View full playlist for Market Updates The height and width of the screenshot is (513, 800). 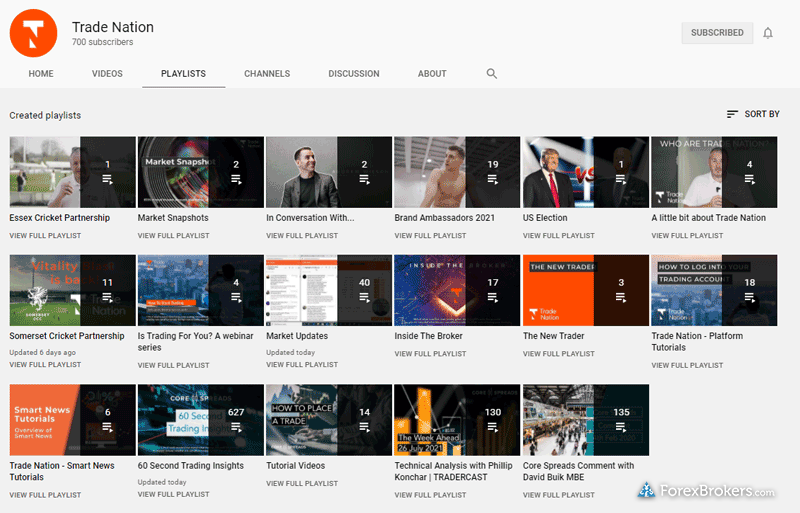[x=302, y=364]
